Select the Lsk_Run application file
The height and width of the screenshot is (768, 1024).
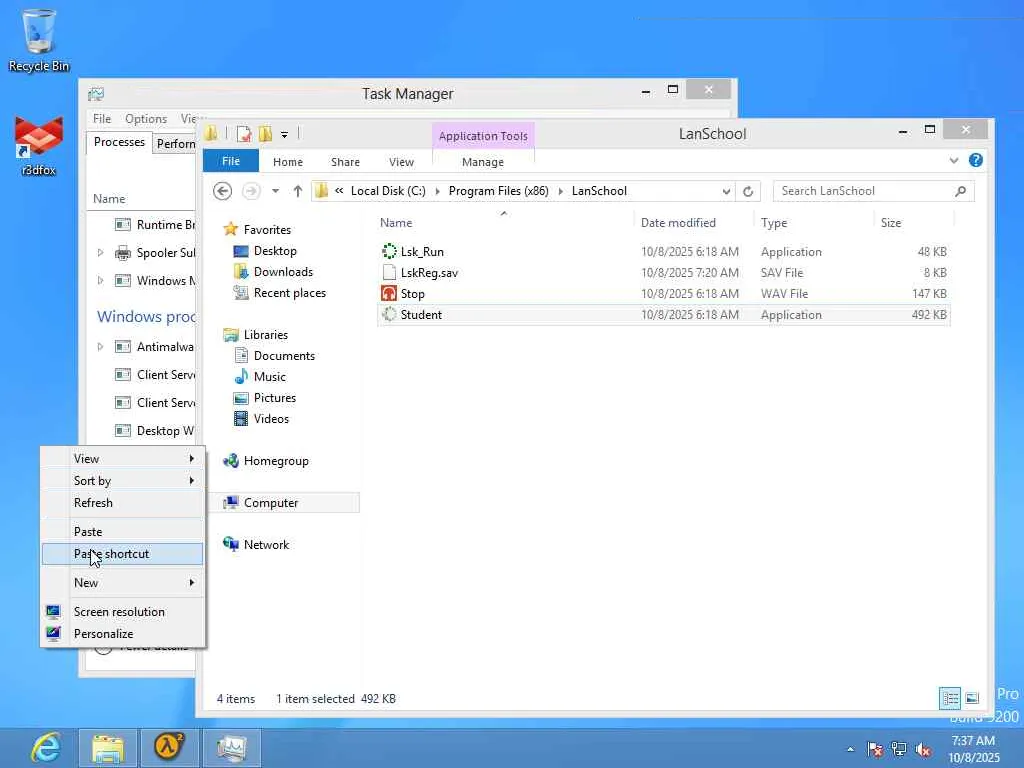(x=664, y=251)
